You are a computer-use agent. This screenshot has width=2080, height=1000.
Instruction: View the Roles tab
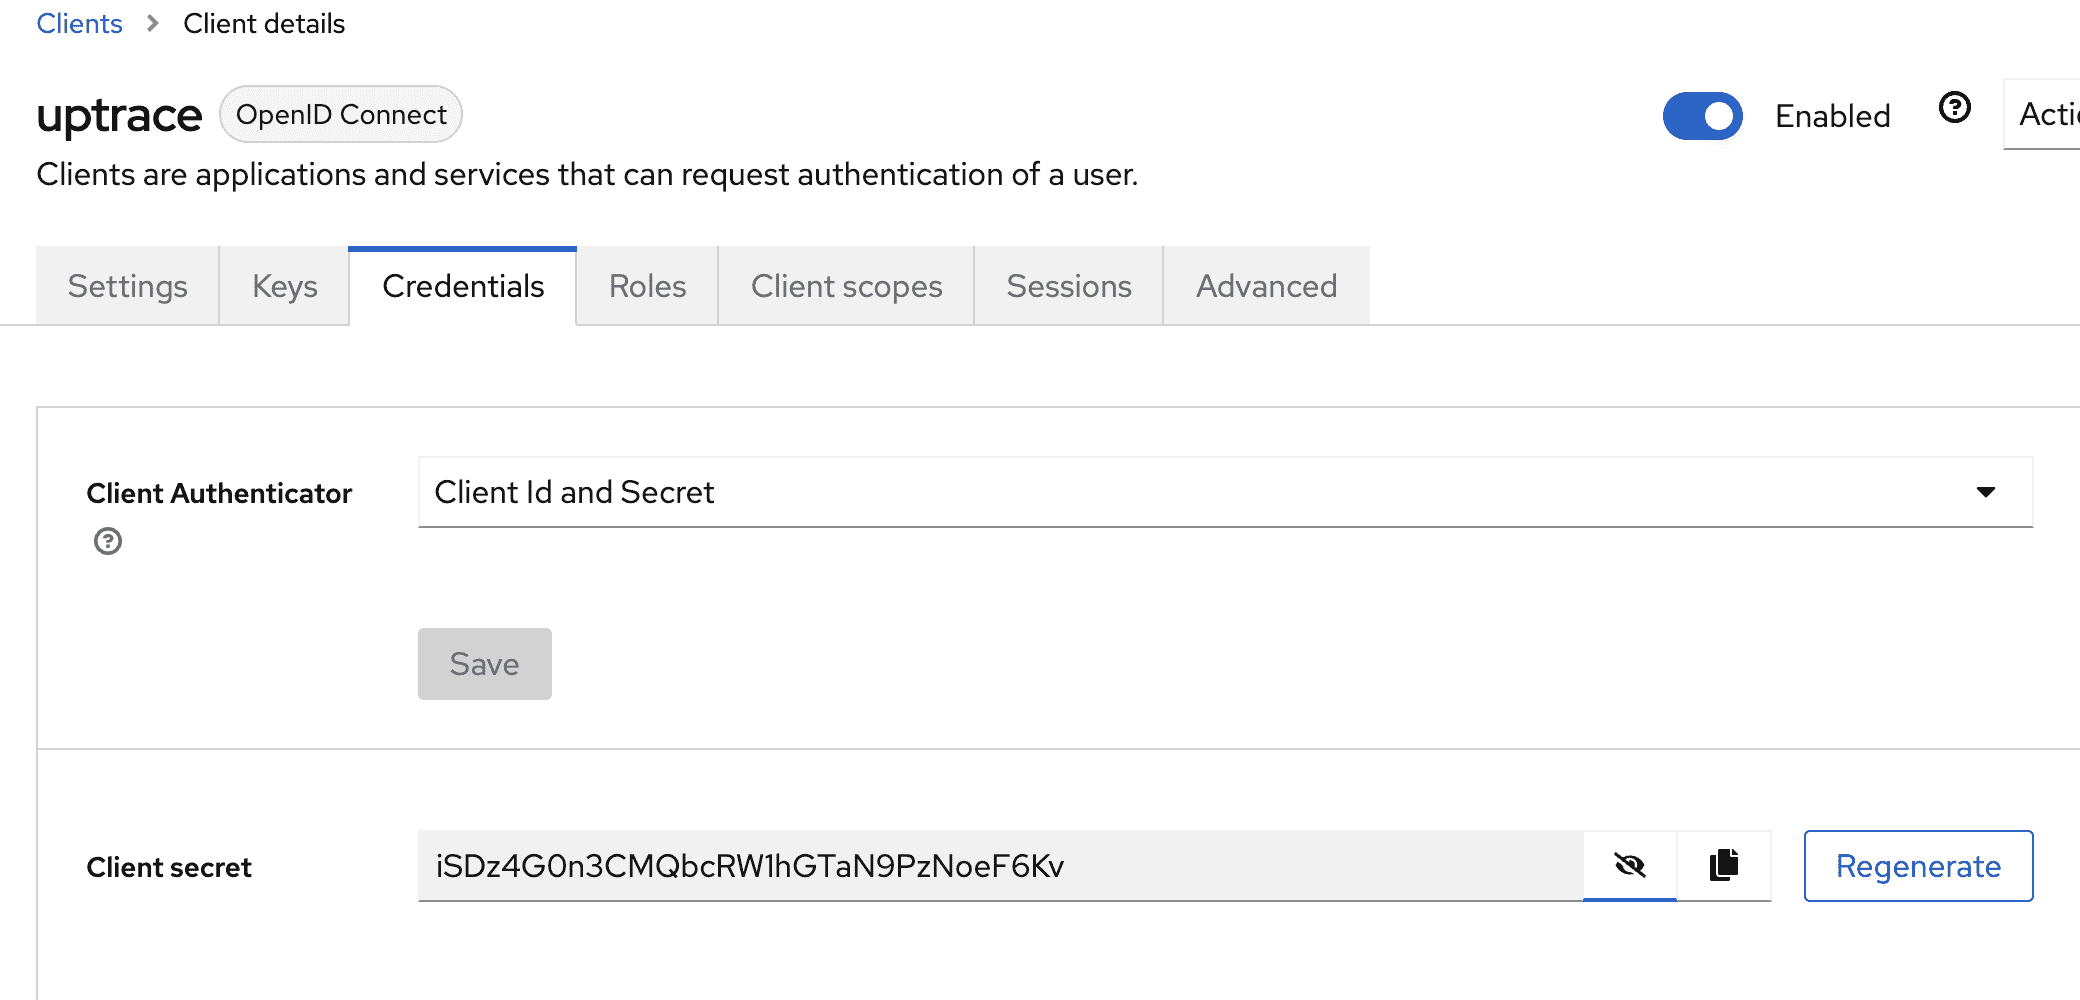point(647,286)
